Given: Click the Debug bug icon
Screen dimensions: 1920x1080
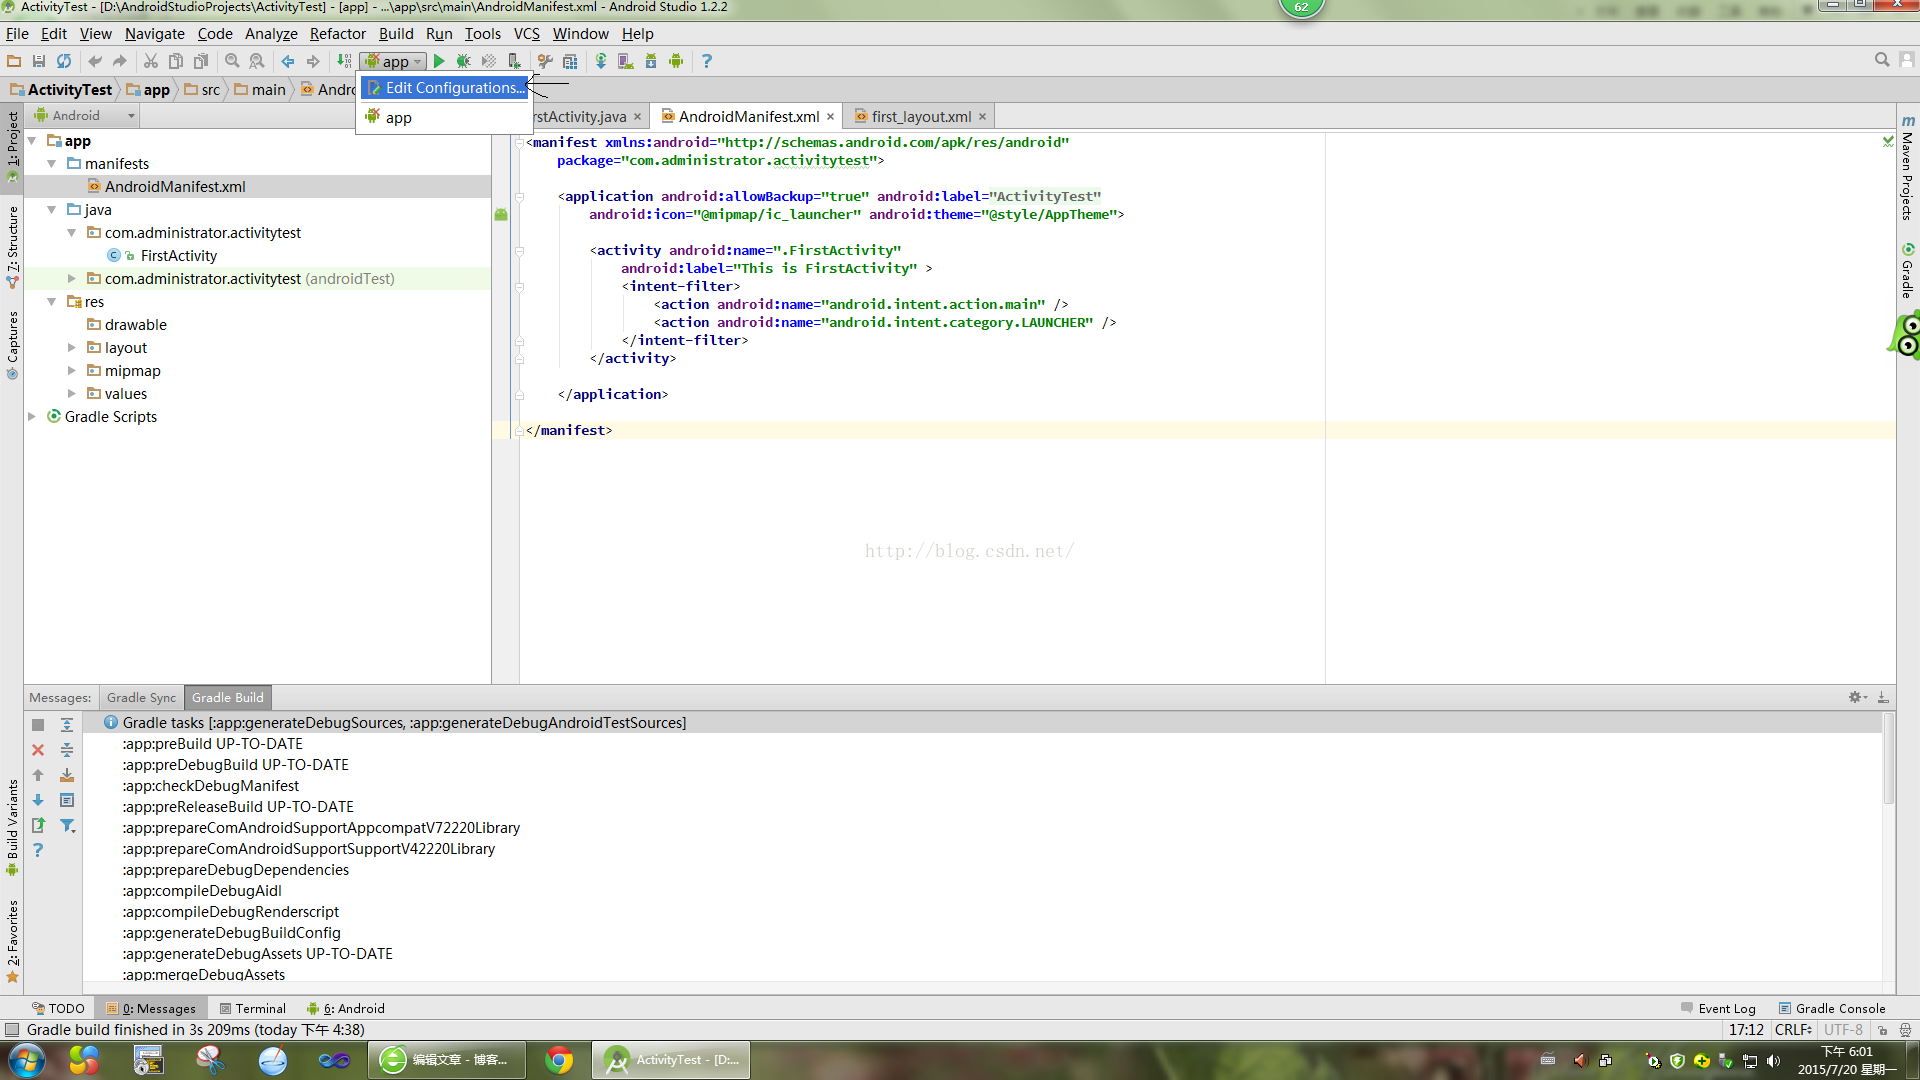Looking at the screenshot, I should tap(464, 61).
